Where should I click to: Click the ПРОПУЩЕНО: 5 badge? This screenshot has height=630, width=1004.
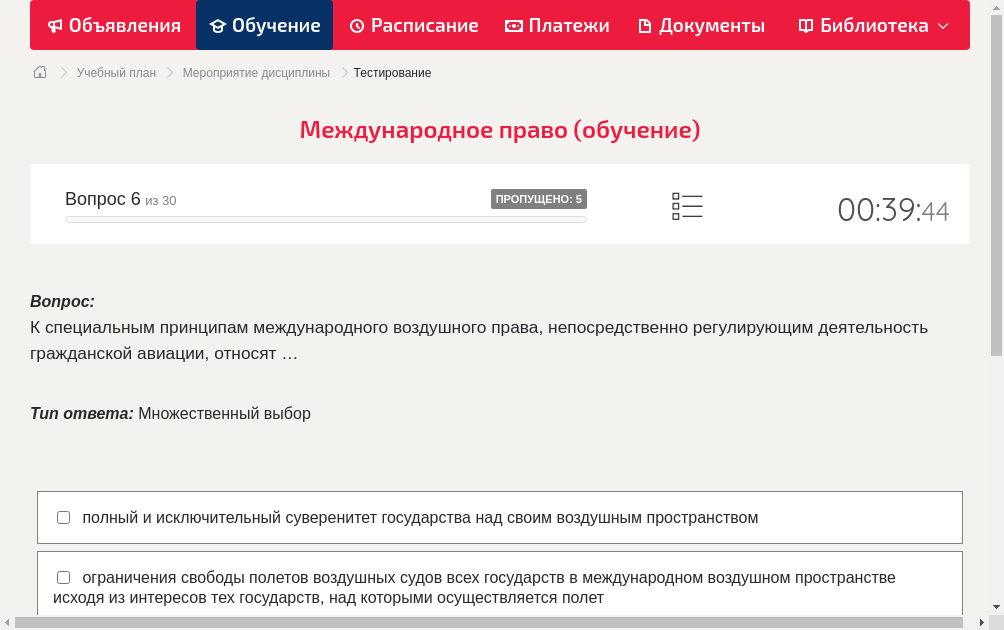pos(539,198)
